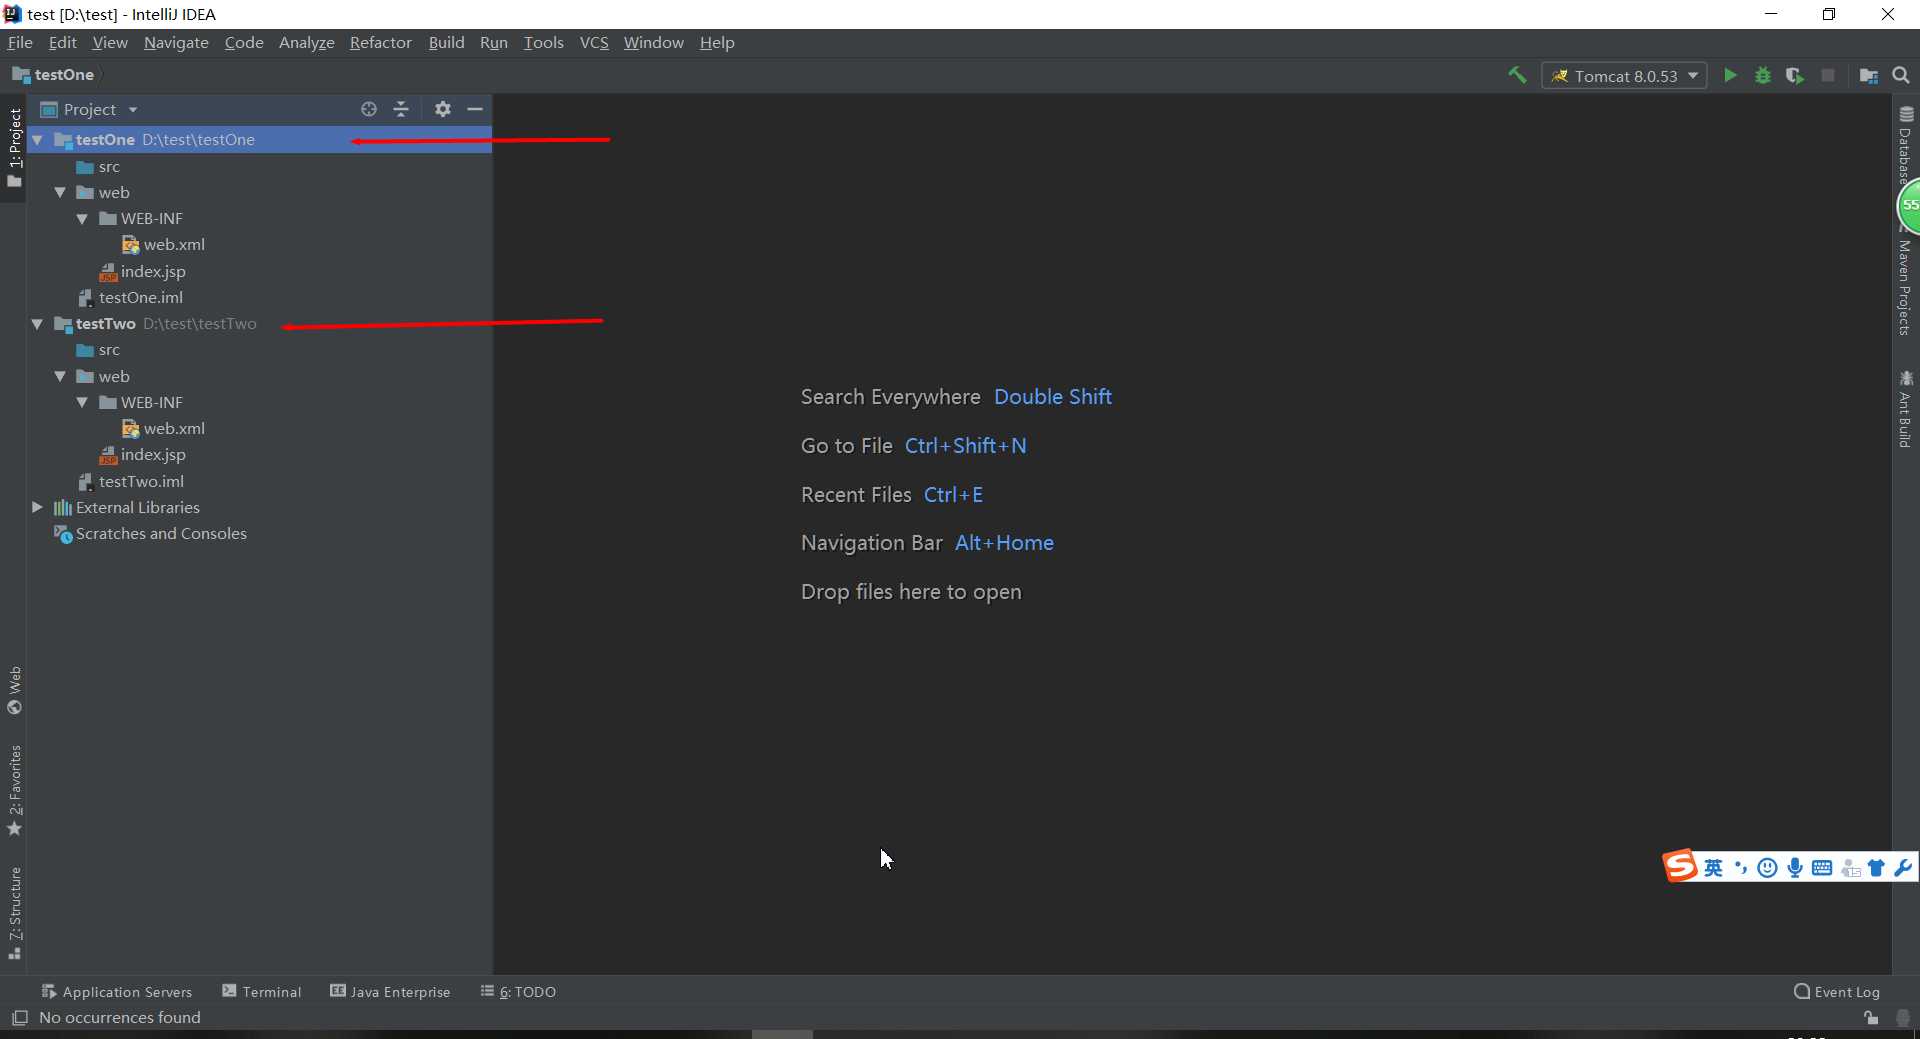
Task: Open Sogou soft keyboard icon
Action: click(1822, 868)
